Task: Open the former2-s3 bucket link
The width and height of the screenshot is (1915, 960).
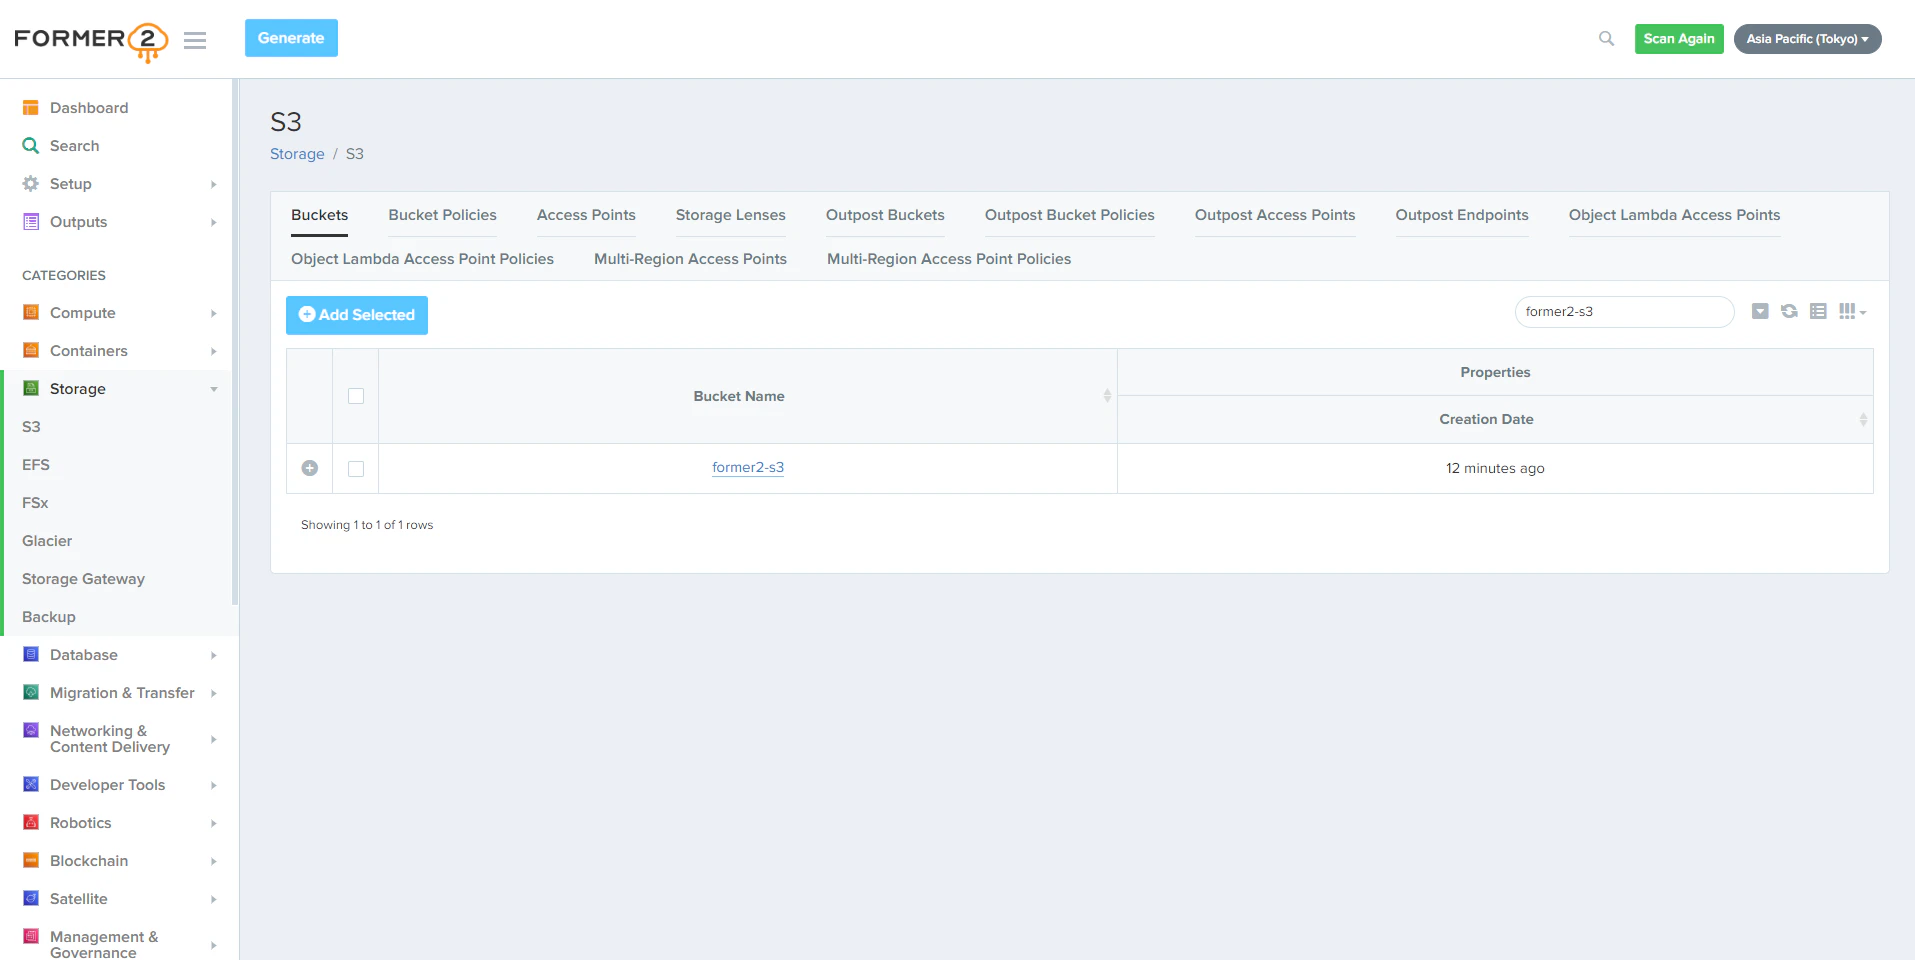Action: pyautogui.click(x=748, y=468)
